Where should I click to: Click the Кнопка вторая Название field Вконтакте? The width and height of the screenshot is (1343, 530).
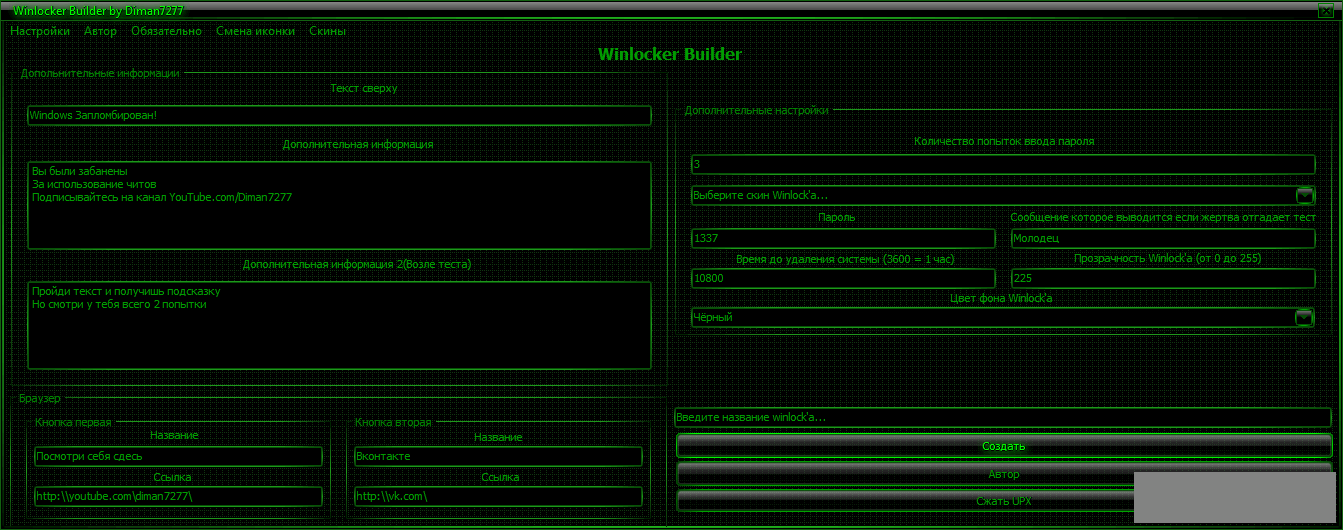[498, 456]
